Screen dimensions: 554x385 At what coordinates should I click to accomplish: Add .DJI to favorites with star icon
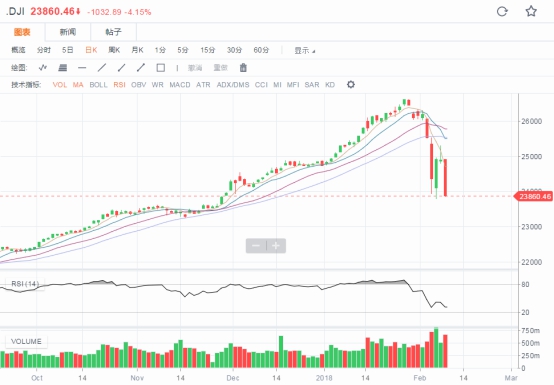[531, 11]
